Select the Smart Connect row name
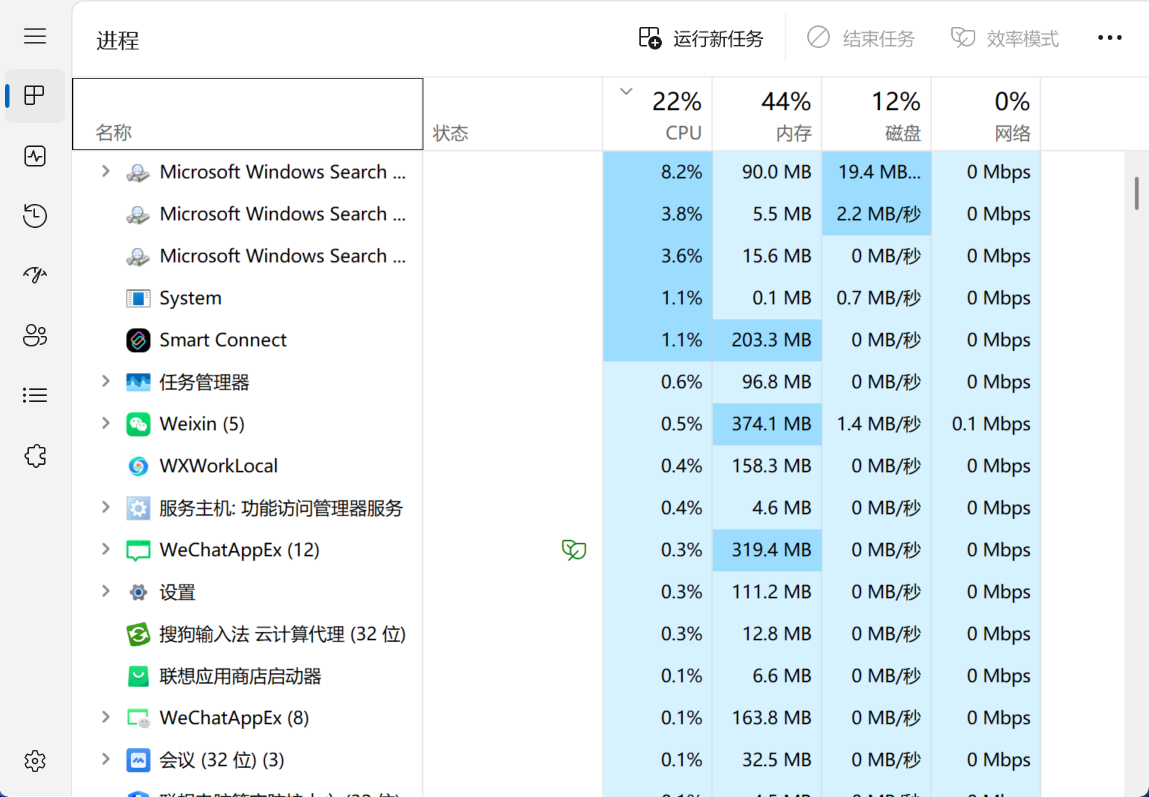The image size is (1149, 797). click(x=223, y=340)
